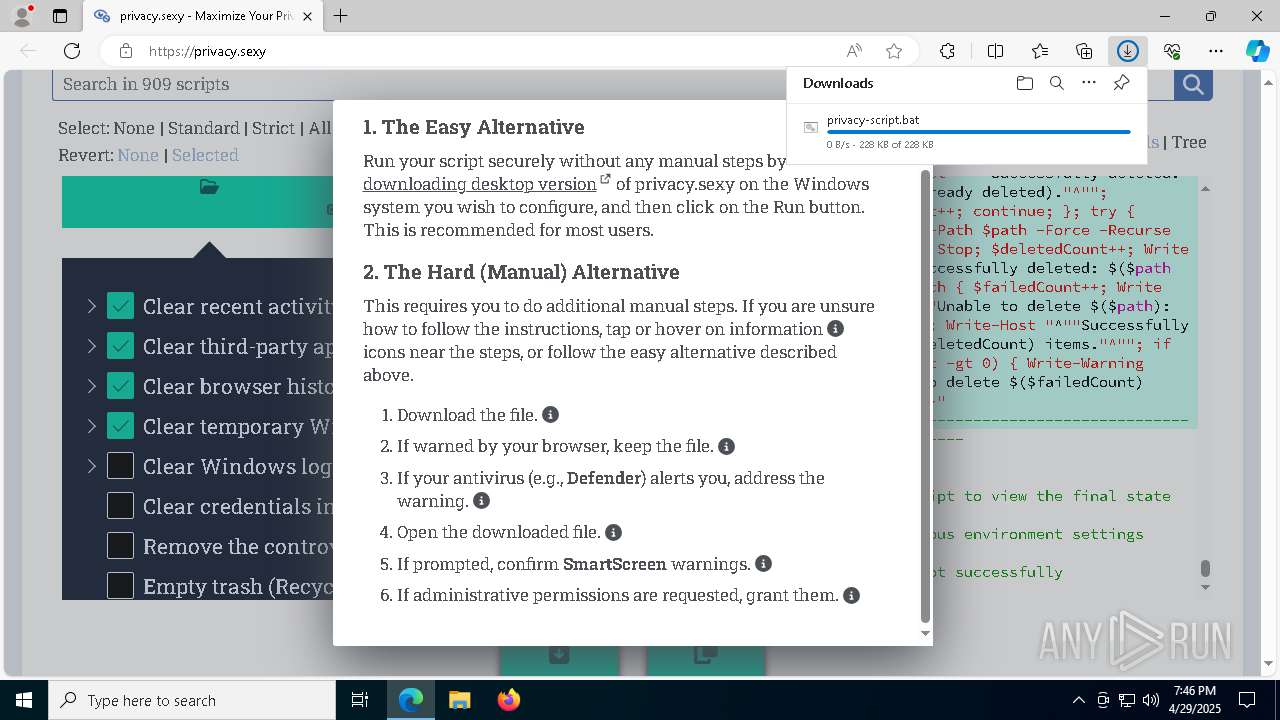This screenshot has height=720, width=1280.
Task: Show info for administrative permissions step
Action: pos(851,595)
